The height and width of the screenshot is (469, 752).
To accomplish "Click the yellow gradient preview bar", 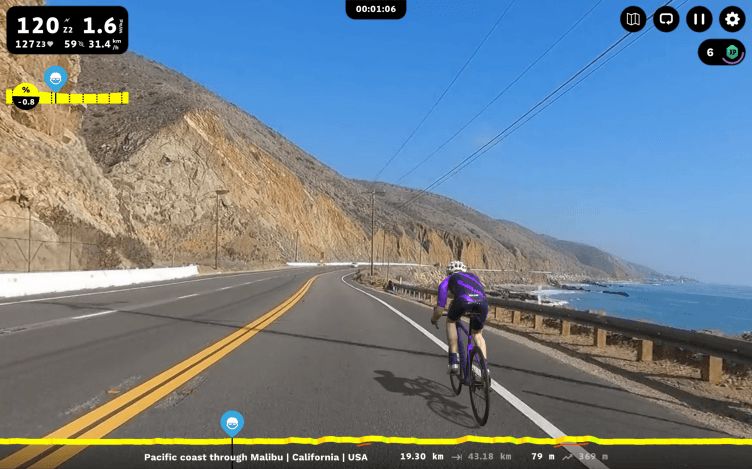I will coord(68,98).
